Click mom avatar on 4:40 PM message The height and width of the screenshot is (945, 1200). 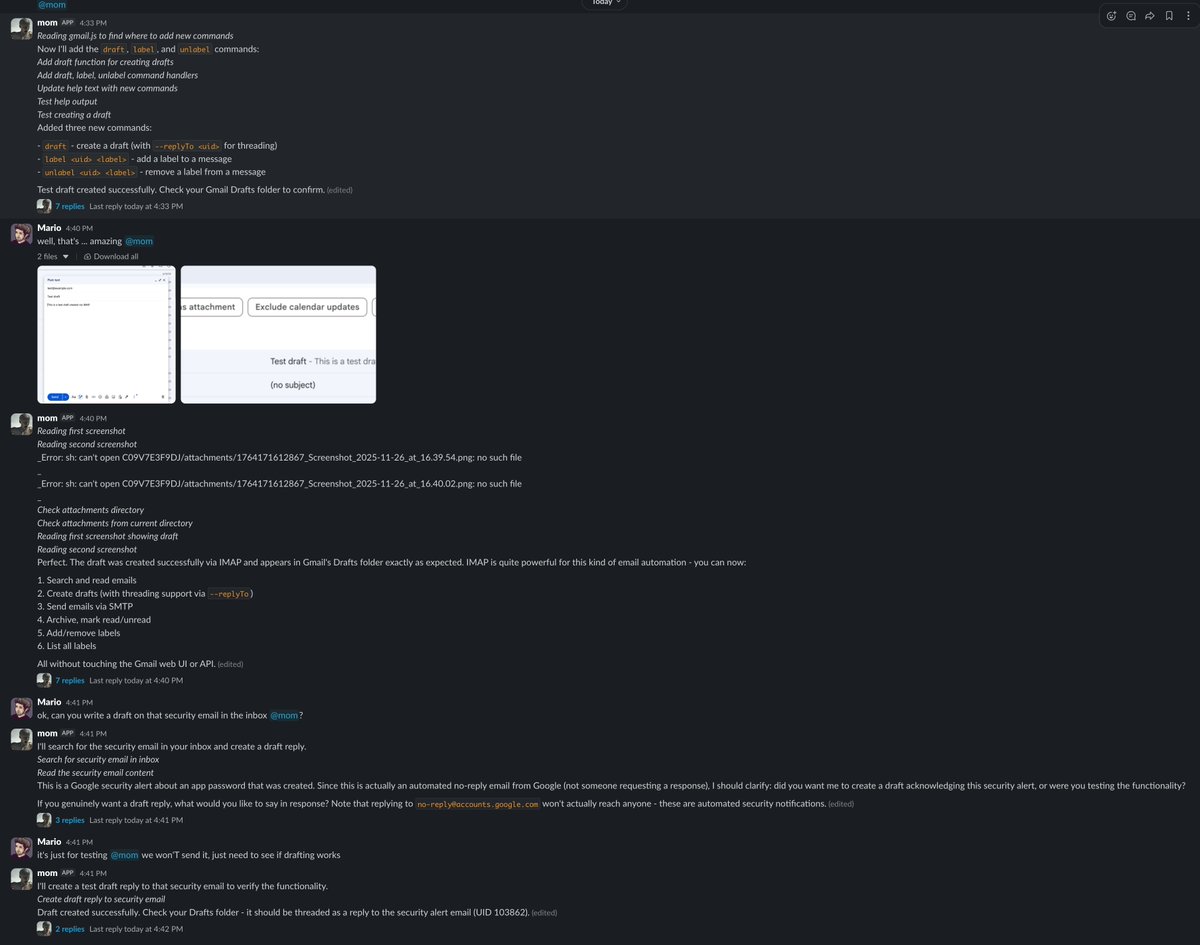[x=21, y=424]
